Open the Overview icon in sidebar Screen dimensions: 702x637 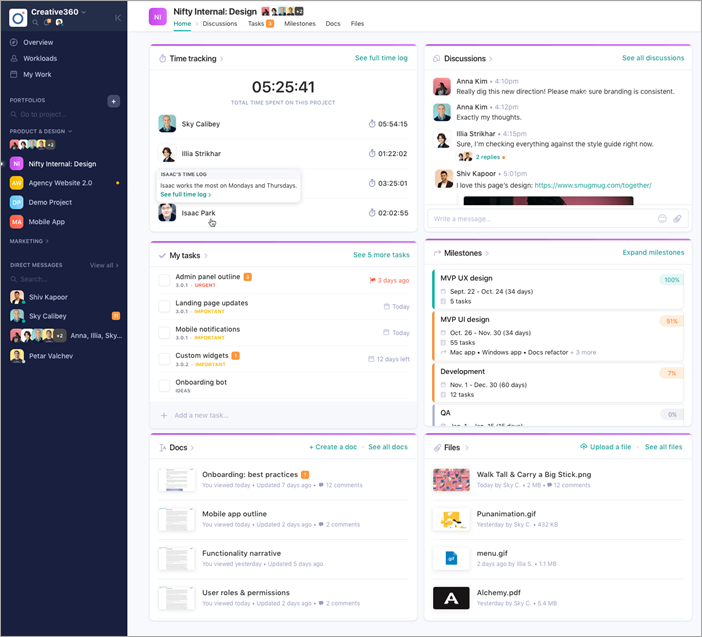pyautogui.click(x=14, y=43)
